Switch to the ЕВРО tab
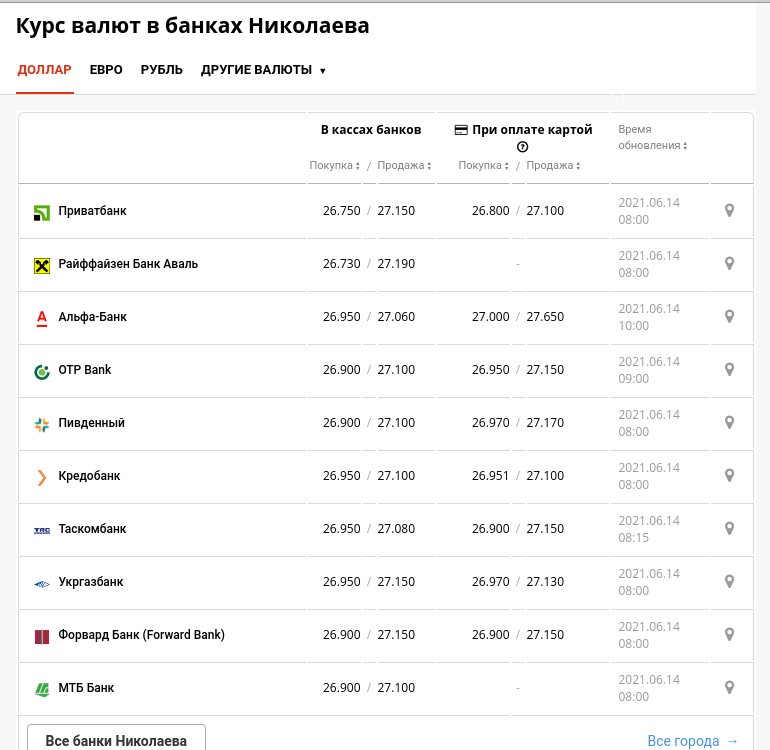The image size is (770, 750). 106,70
